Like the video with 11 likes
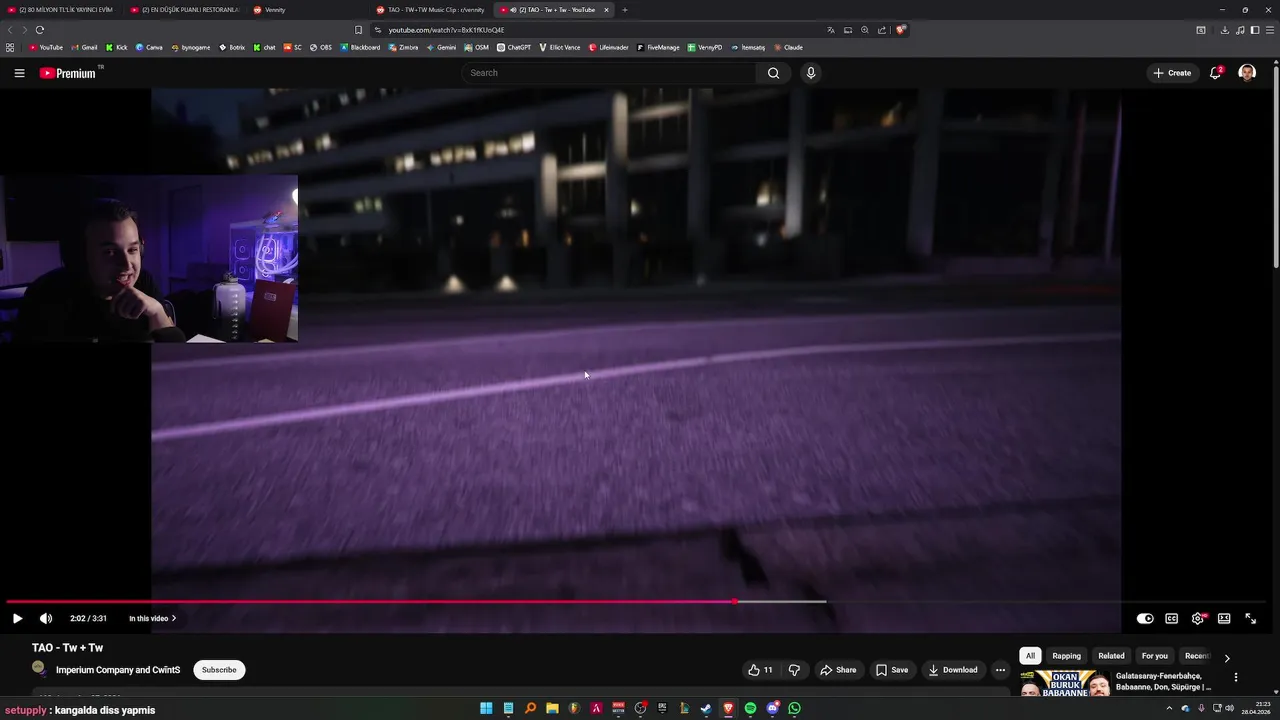 click(x=760, y=670)
